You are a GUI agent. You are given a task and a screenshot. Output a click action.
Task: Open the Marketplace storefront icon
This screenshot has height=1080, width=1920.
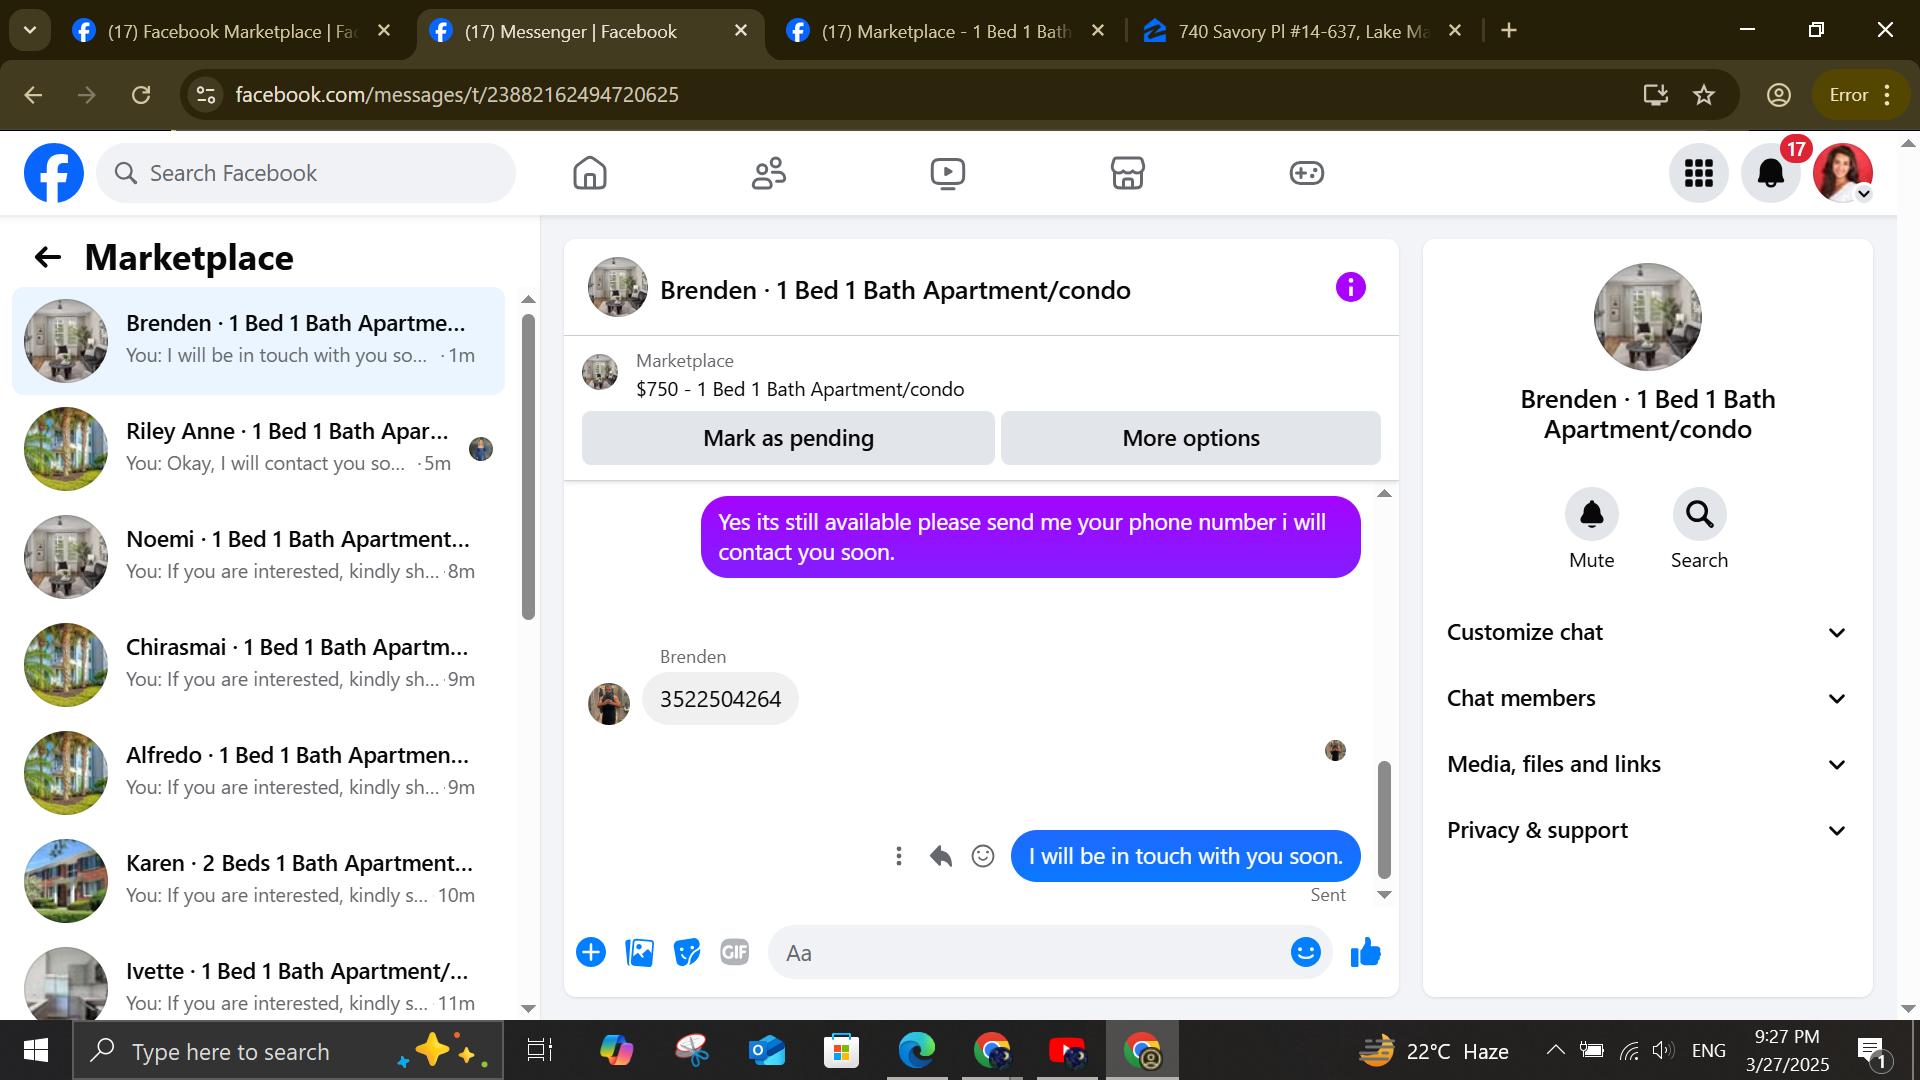click(x=1127, y=173)
